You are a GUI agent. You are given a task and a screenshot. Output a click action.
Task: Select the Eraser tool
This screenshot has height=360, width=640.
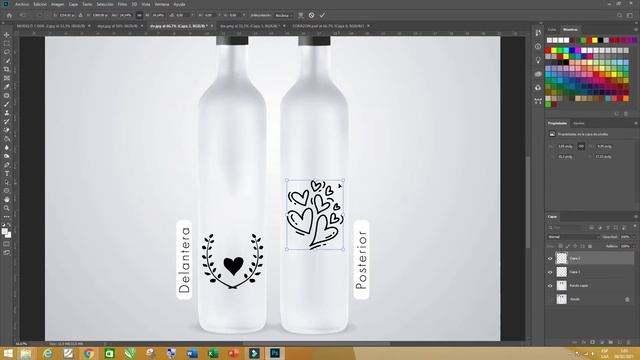(7, 130)
